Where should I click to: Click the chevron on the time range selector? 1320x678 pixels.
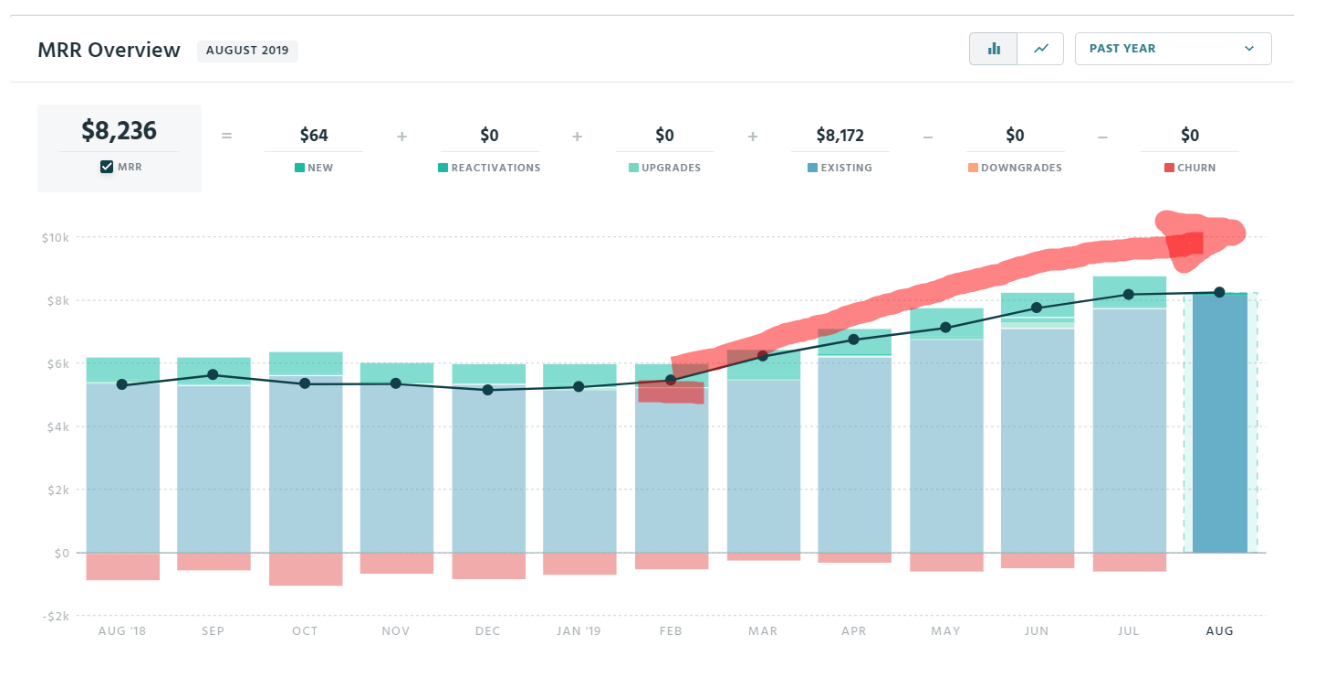[x=1248, y=48]
